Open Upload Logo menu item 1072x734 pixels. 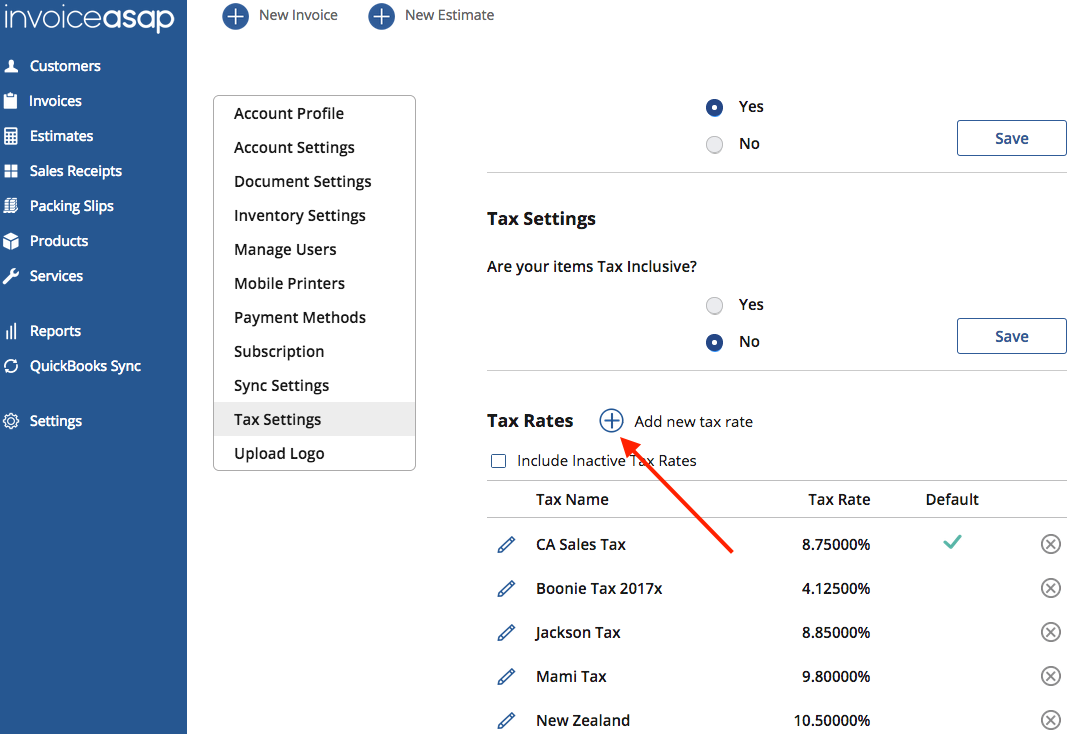coord(314,453)
